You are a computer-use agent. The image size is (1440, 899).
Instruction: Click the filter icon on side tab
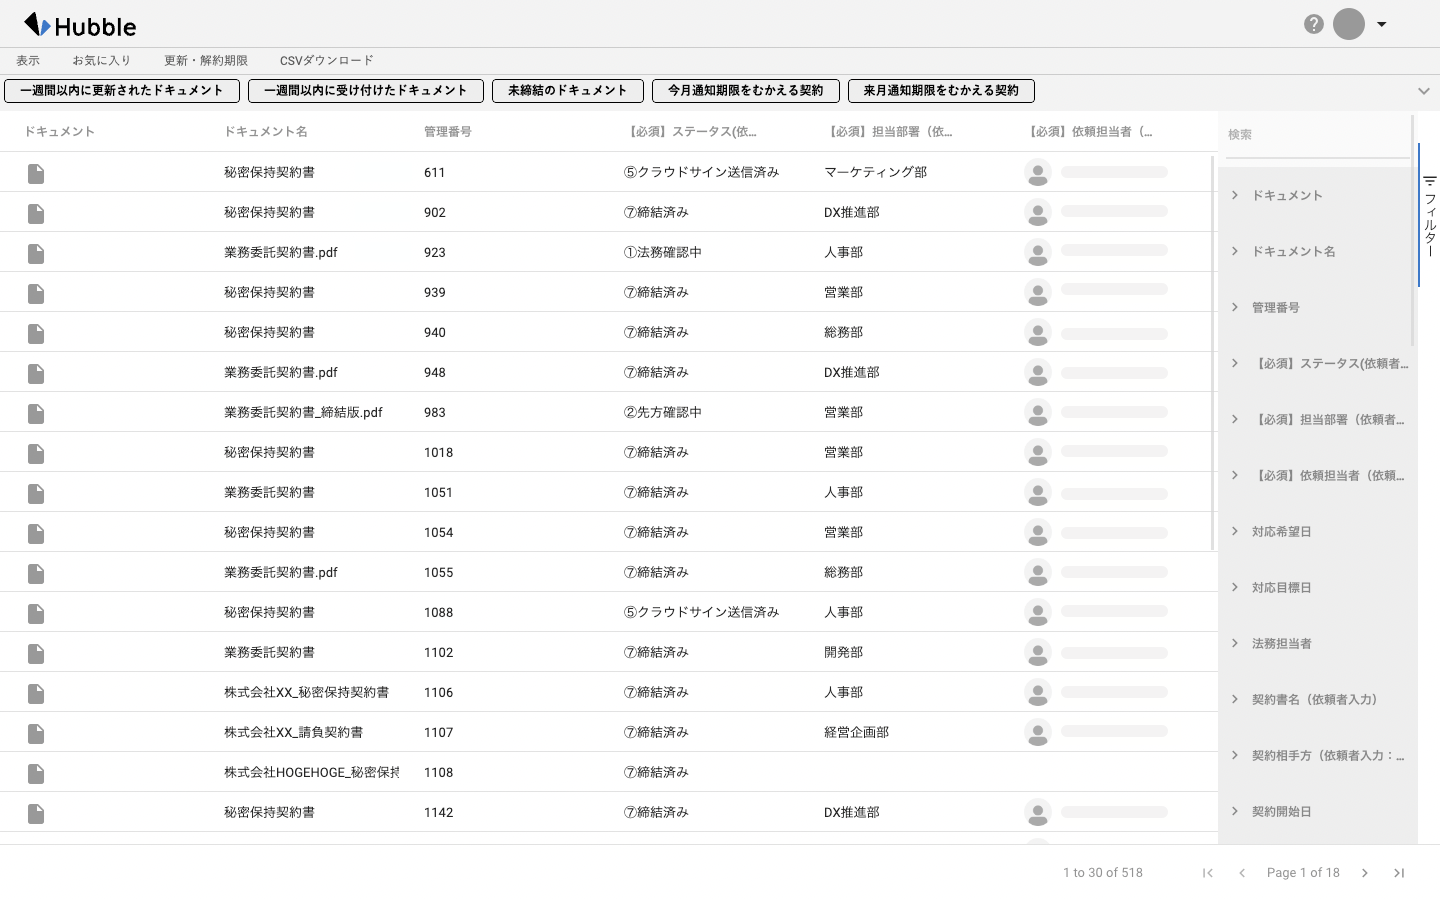tap(1429, 182)
